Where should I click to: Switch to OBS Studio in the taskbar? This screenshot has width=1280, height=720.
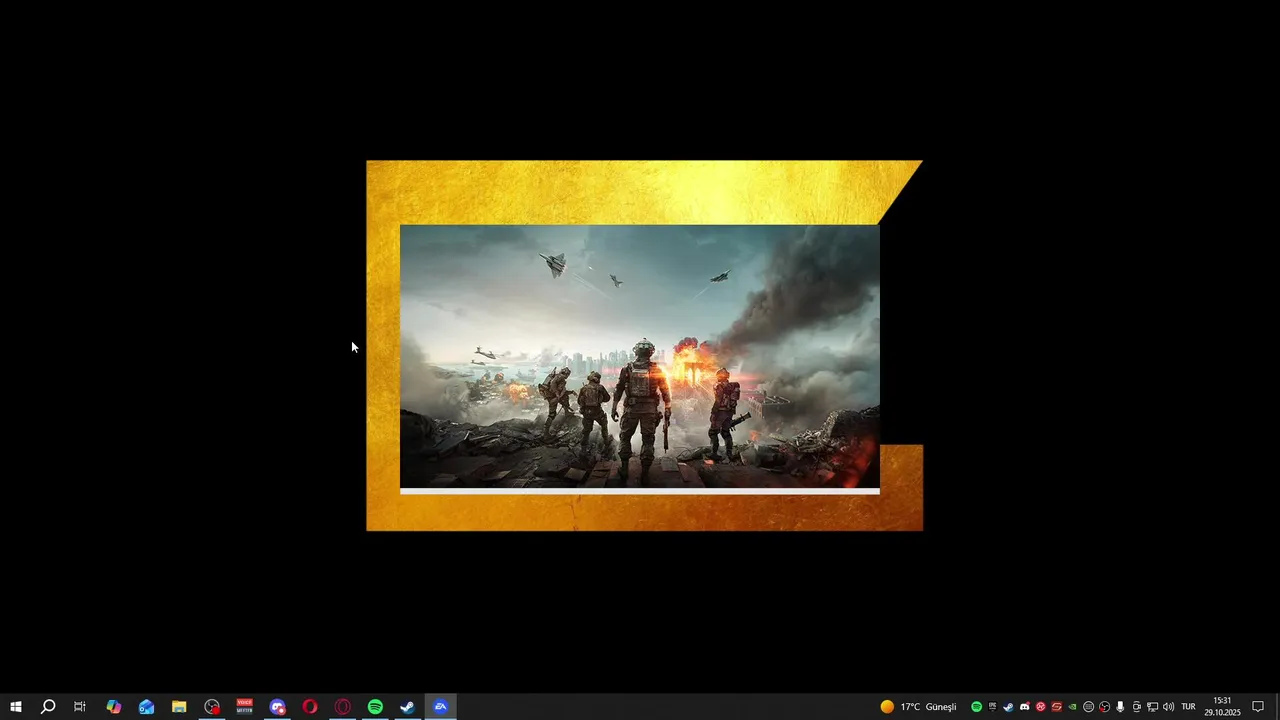[212, 707]
